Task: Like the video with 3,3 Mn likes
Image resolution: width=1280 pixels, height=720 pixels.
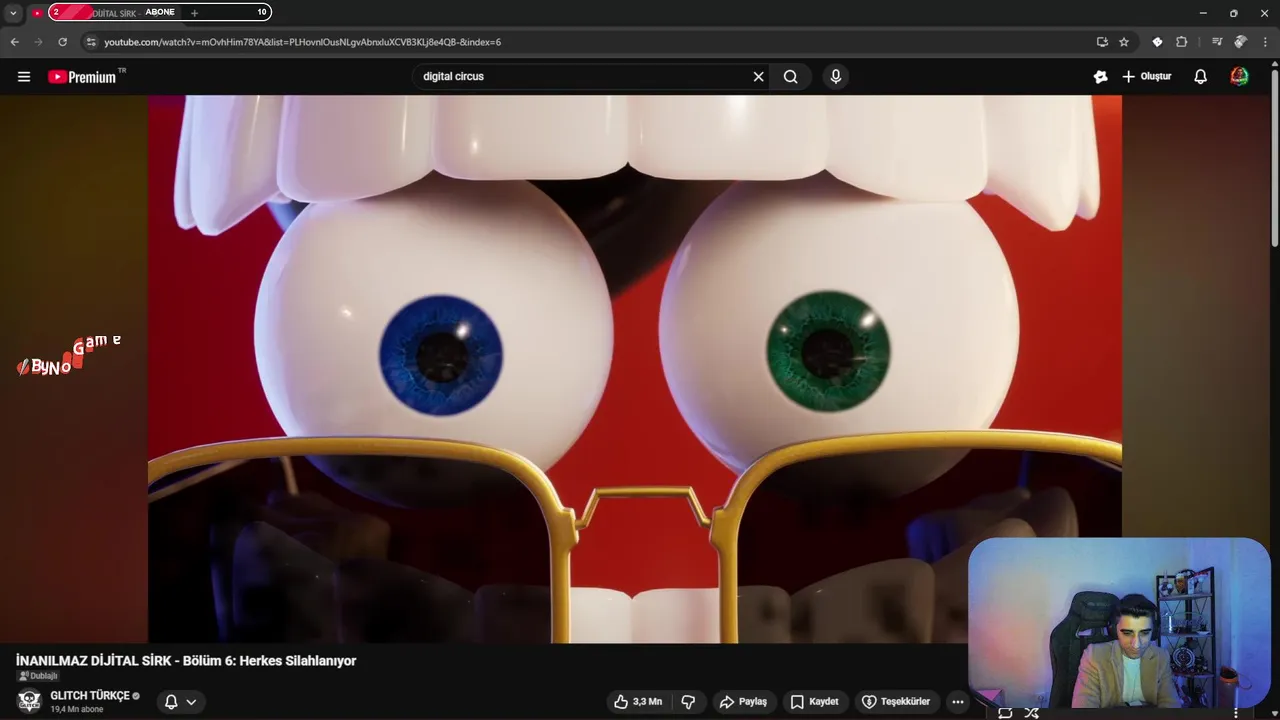Action: coord(638,702)
